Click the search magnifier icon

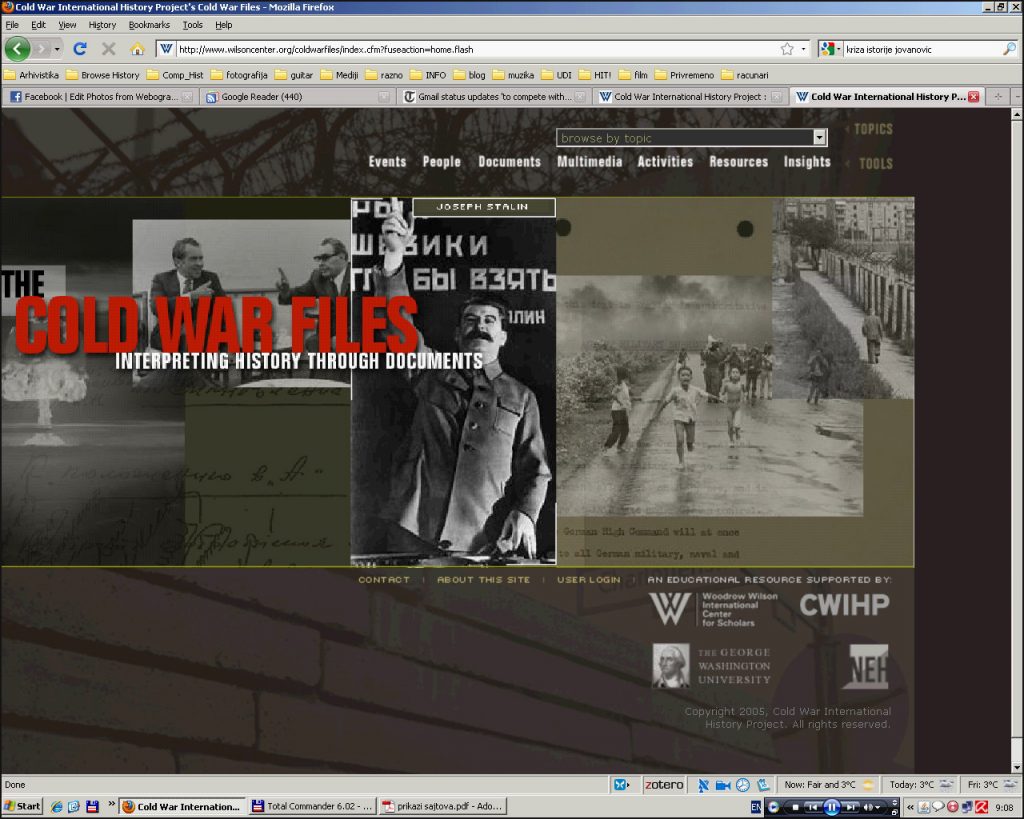[1009, 48]
